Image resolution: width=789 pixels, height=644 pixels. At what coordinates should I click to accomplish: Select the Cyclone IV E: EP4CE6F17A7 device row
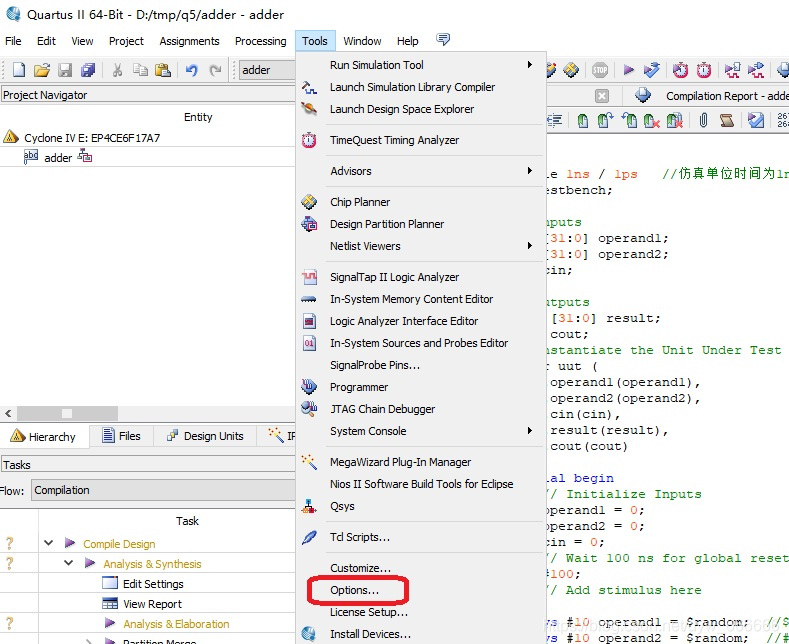[x=92, y=137]
